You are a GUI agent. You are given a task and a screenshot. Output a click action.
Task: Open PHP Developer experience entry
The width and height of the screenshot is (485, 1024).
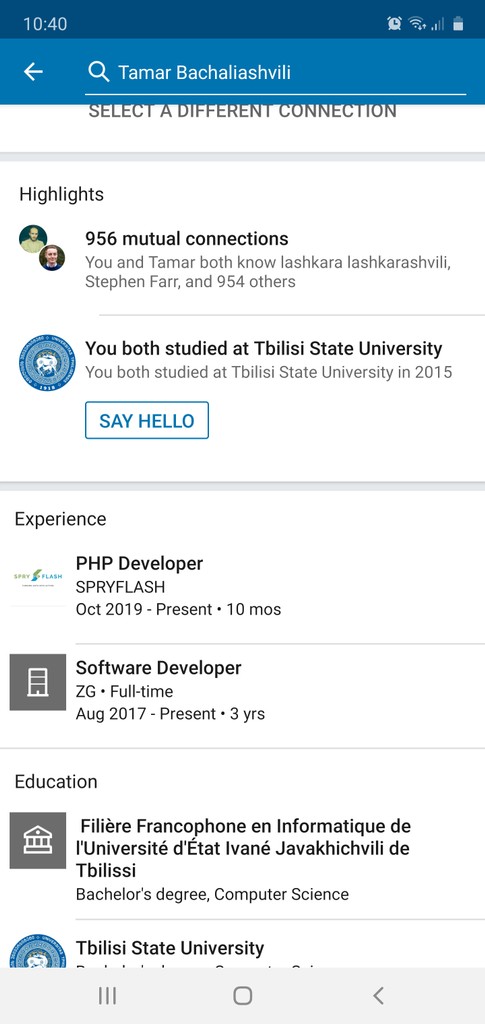click(242, 586)
